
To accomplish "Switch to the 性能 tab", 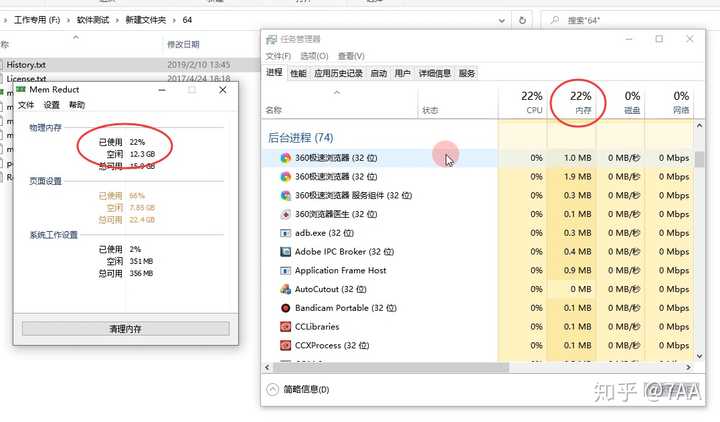I will click(x=298, y=73).
